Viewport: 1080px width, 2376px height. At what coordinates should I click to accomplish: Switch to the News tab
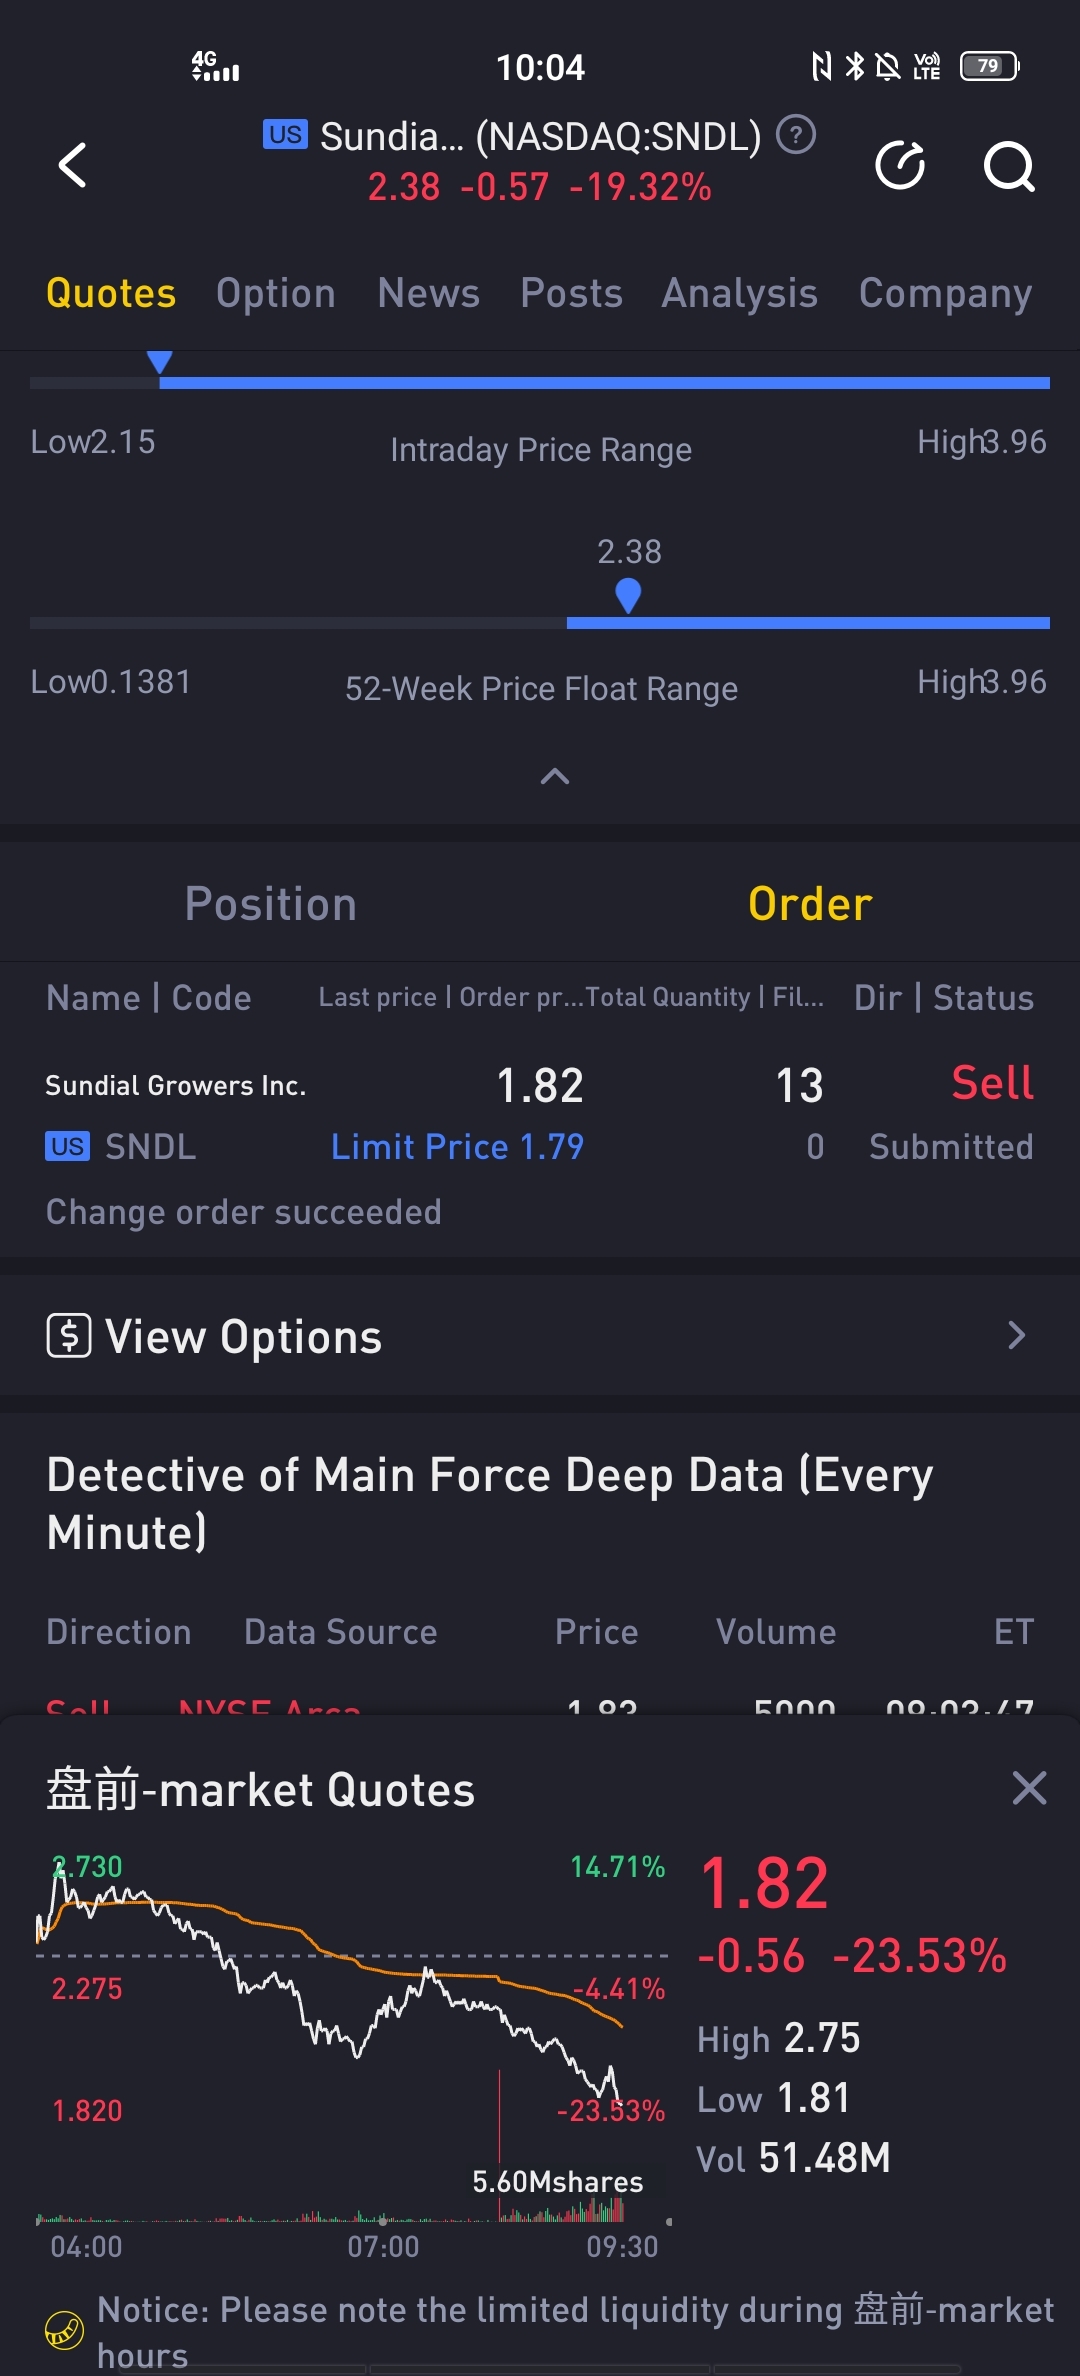(429, 293)
